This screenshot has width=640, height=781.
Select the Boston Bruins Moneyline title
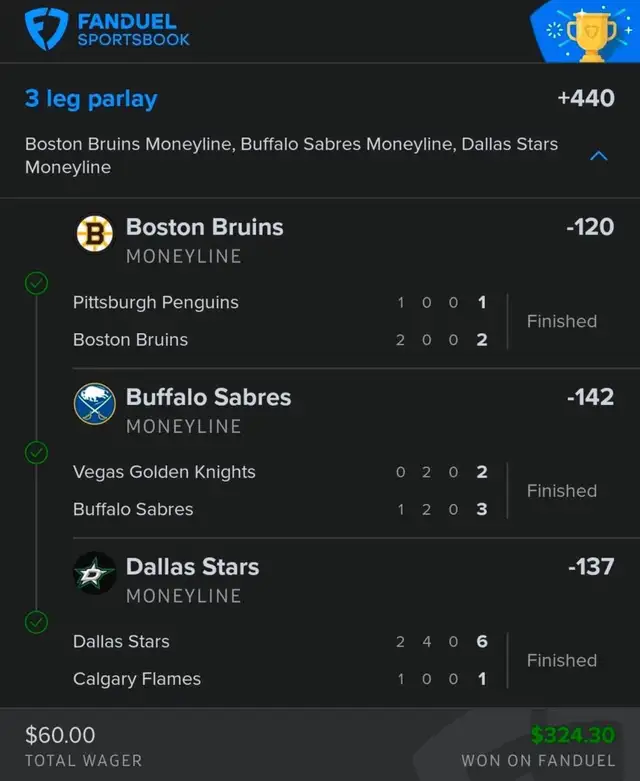tap(204, 228)
